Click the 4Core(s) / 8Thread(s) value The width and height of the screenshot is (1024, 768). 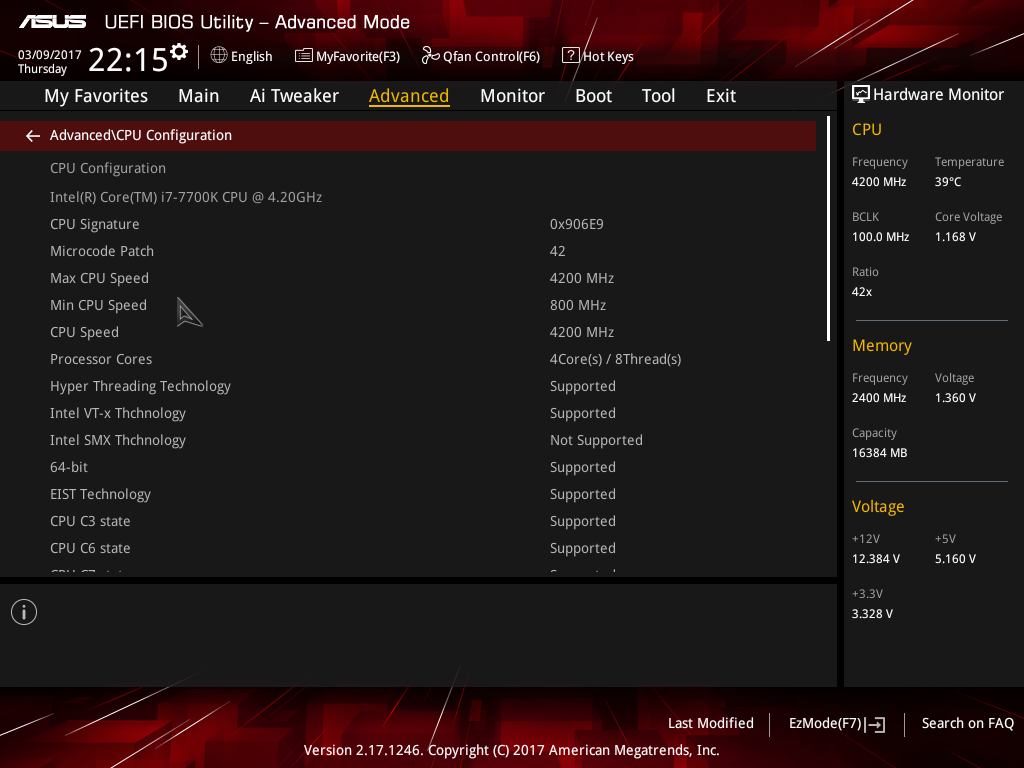click(x=615, y=360)
